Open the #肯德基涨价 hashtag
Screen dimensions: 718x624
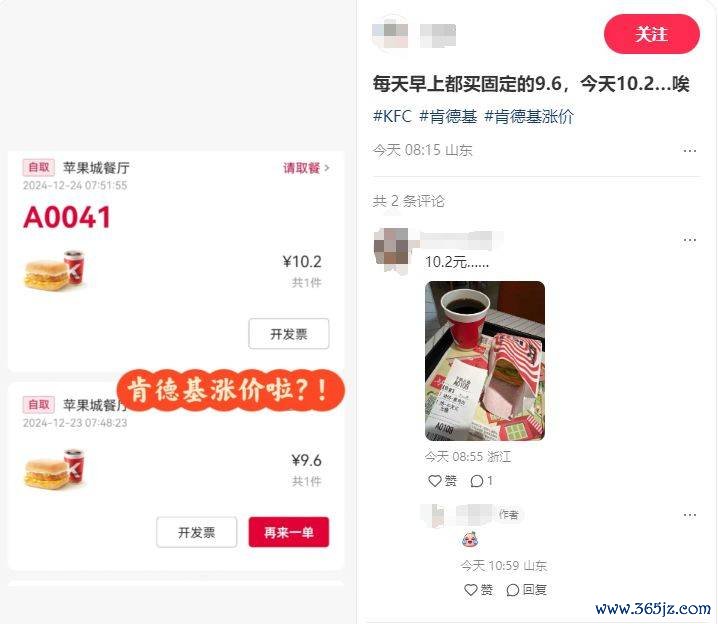[x=529, y=116]
